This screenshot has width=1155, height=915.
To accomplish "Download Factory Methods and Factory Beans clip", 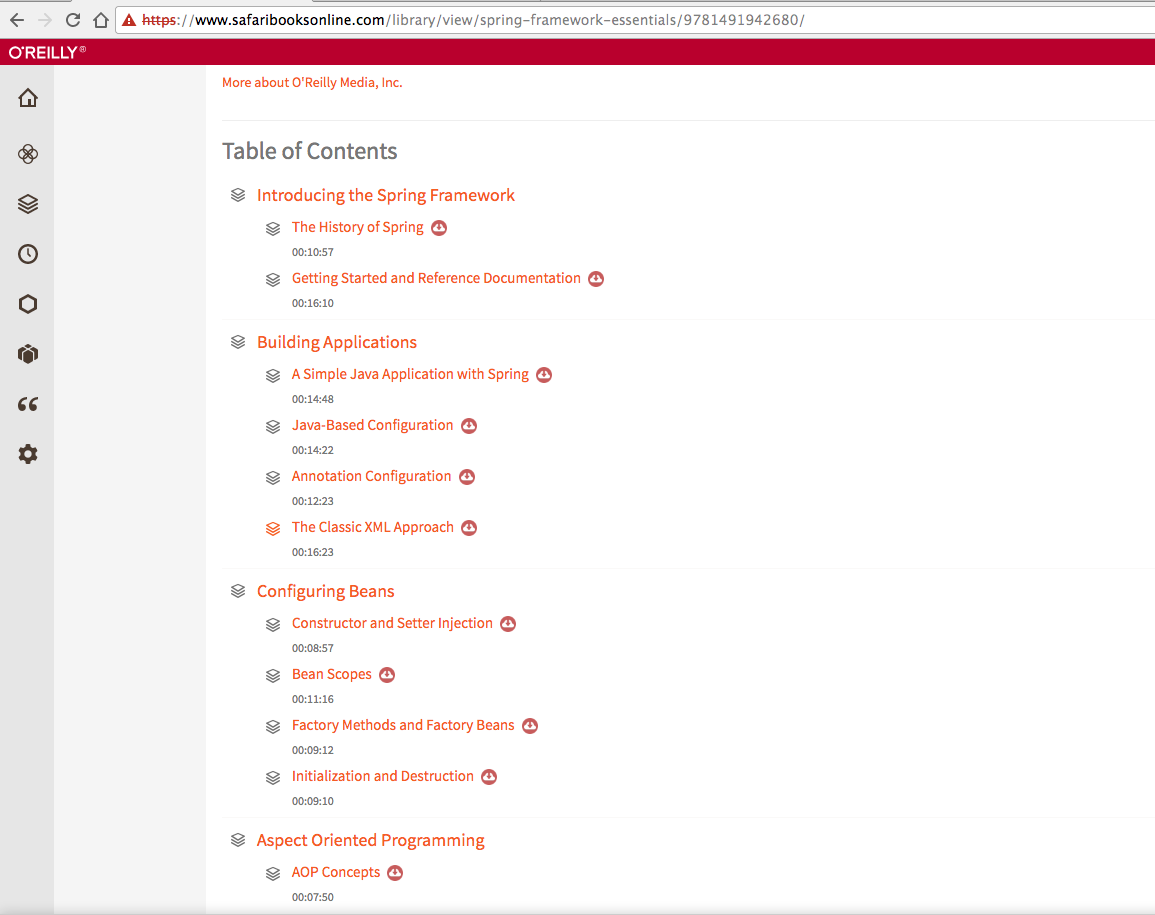I will (x=530, y=726).
